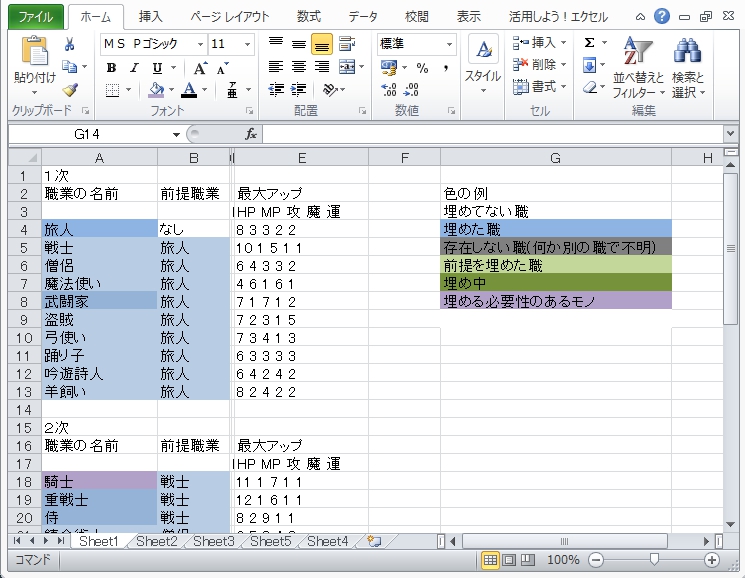This screenshot has width=745, height=578.
Task: Toggle Bold formatting
Action: (111, 68)
